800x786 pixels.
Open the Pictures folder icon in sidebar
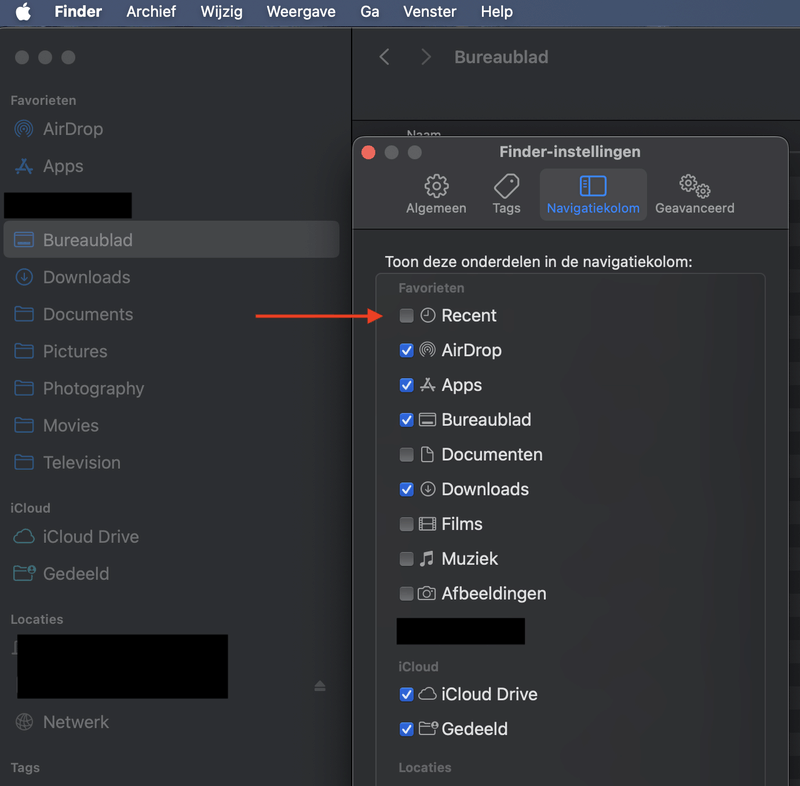point(24,351)
